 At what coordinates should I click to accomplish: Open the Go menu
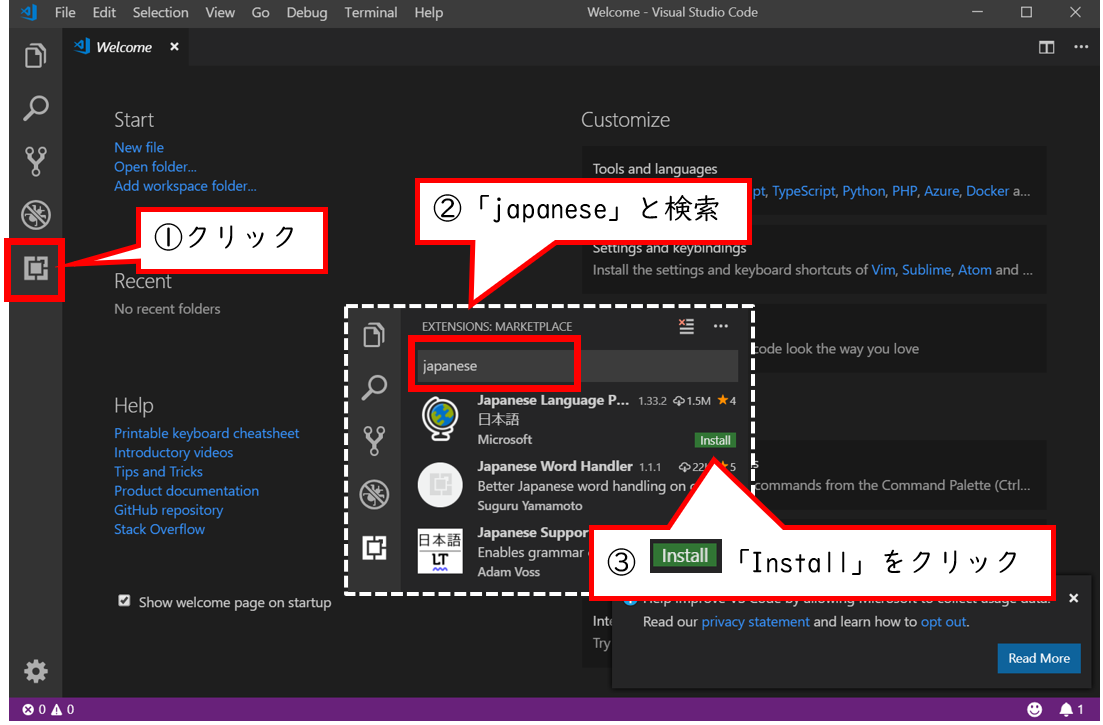(260, 12)
